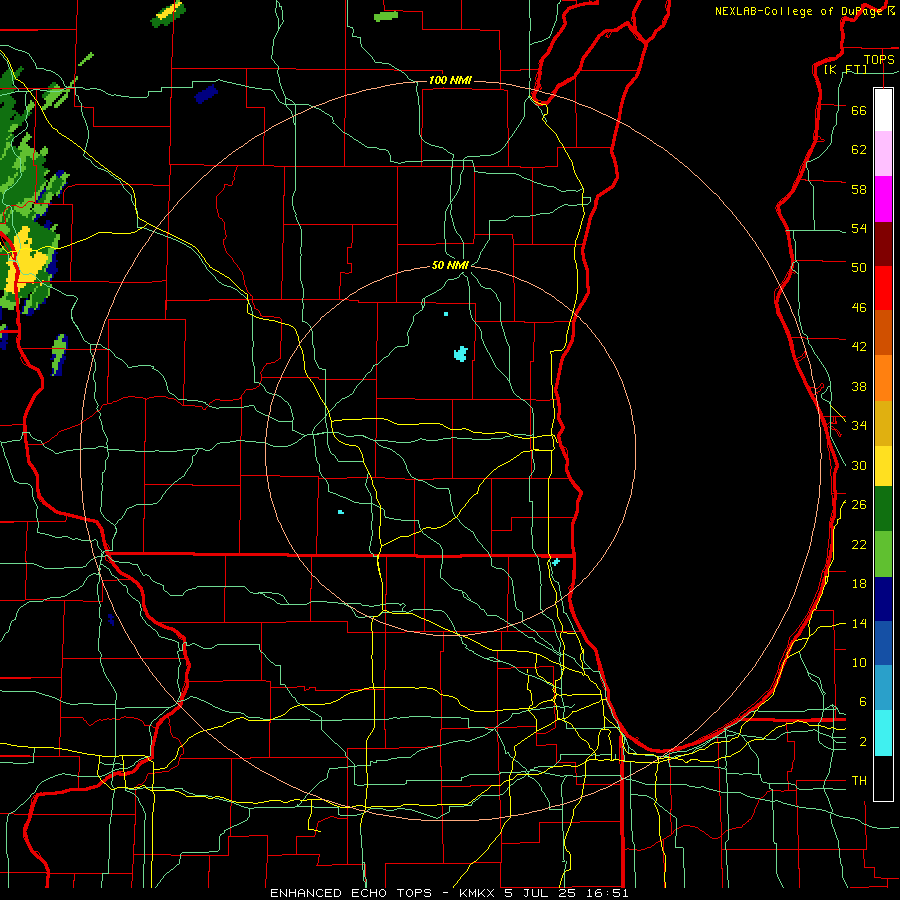Click the '2' legend value

[x=863, y=742]
